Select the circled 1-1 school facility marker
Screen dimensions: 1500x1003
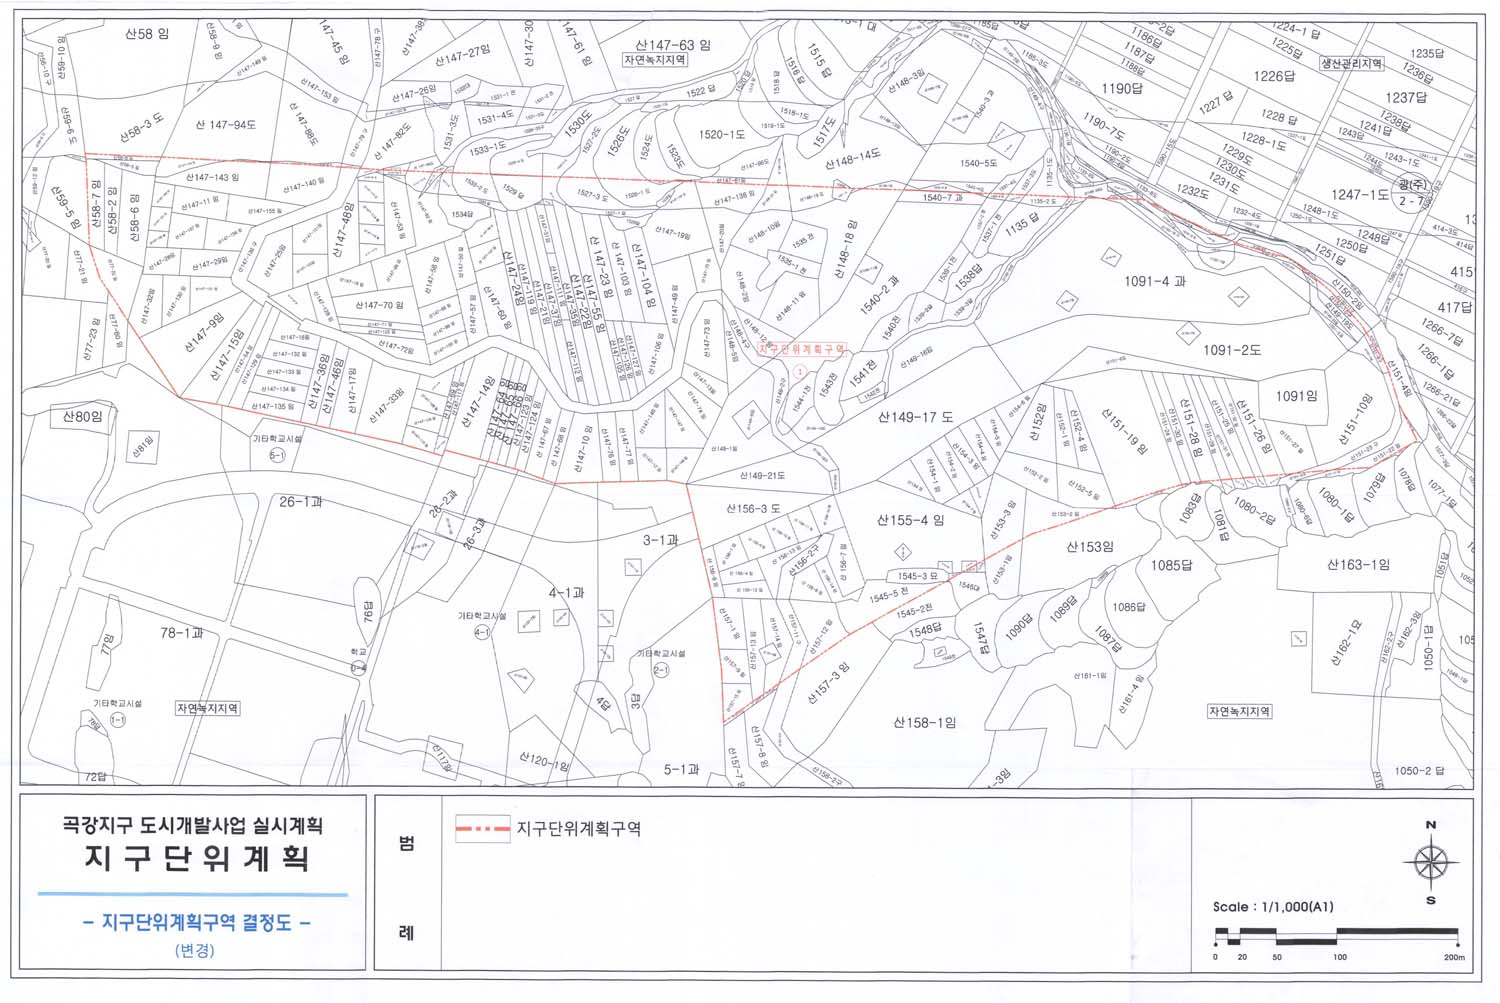pos(117,720)
